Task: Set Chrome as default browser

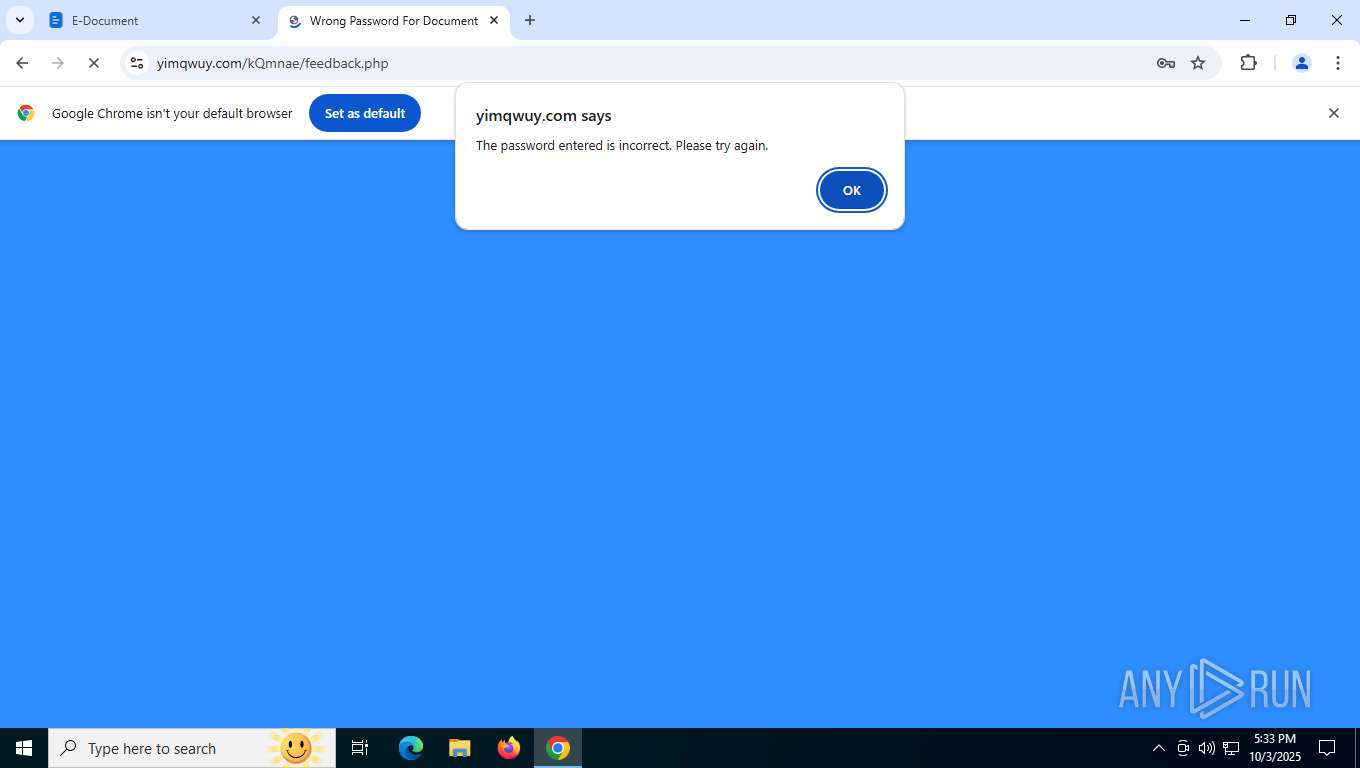Action: (x=364, y=113)
